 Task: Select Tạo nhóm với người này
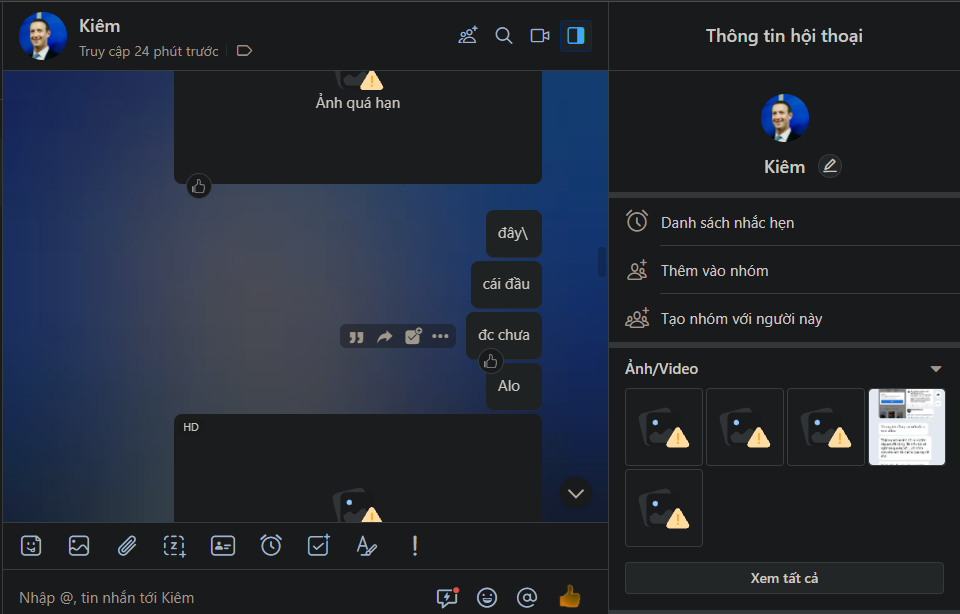pos(741,319)
